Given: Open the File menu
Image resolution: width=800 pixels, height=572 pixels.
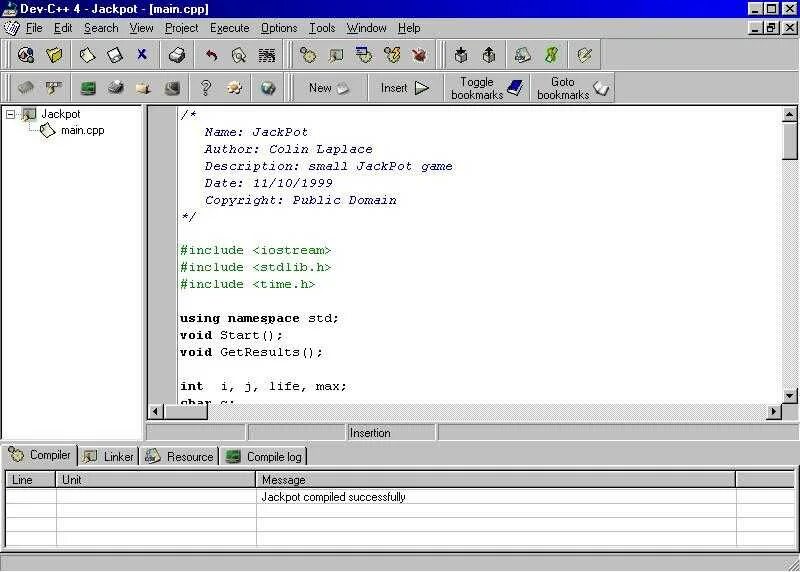Looking at the screenshot, I should click(34, 28).
